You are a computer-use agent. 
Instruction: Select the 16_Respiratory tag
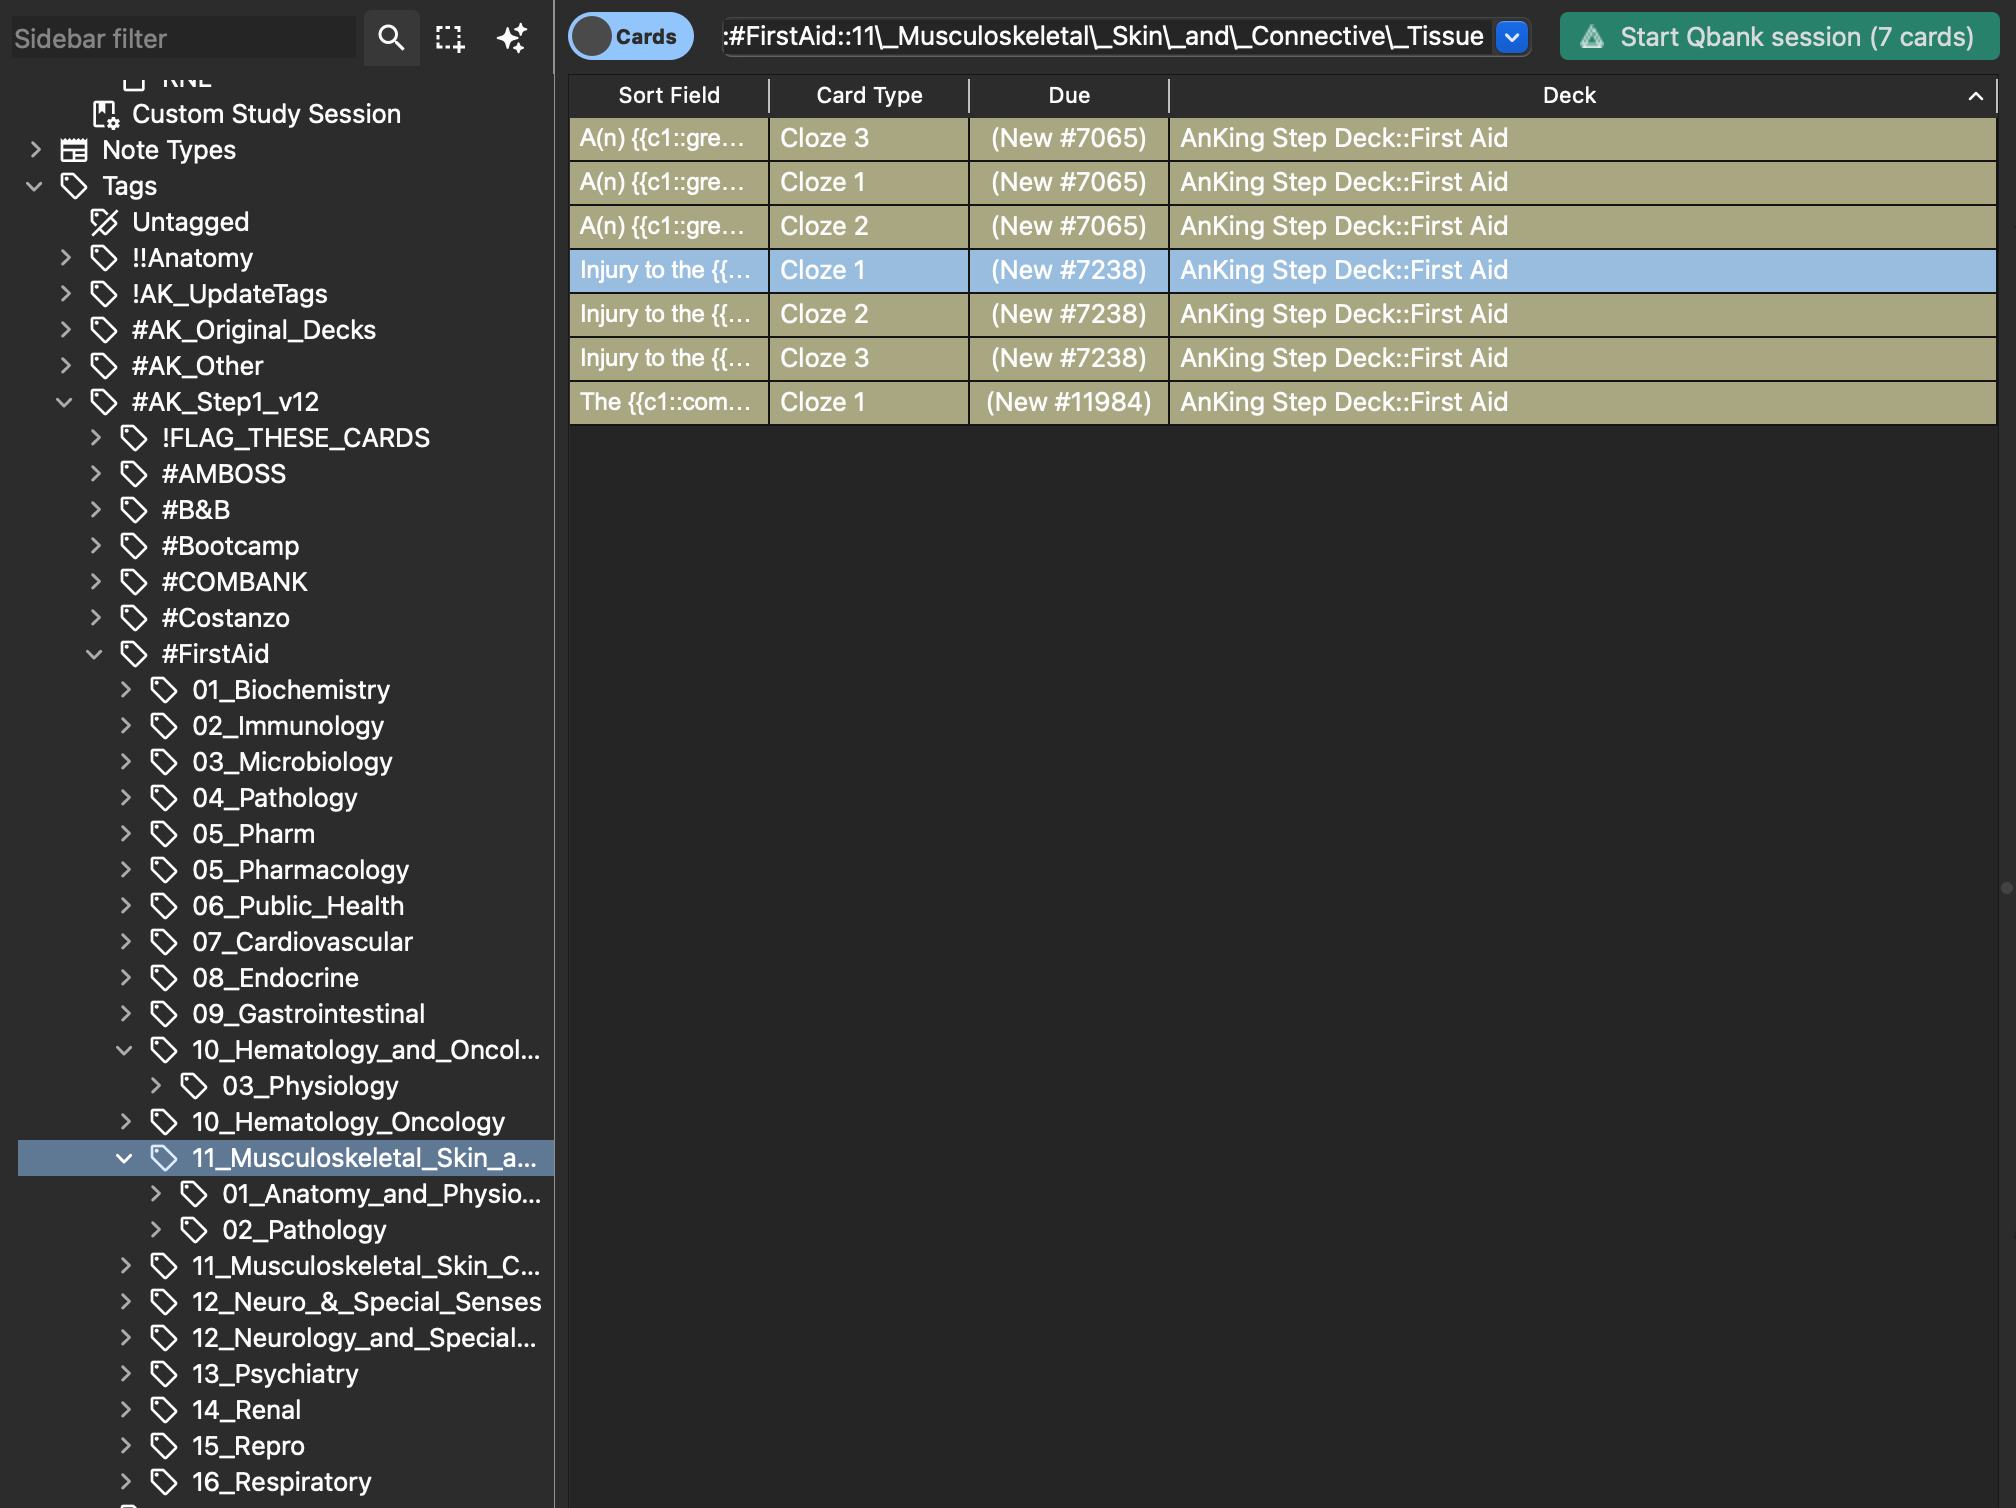point(281,1482)
